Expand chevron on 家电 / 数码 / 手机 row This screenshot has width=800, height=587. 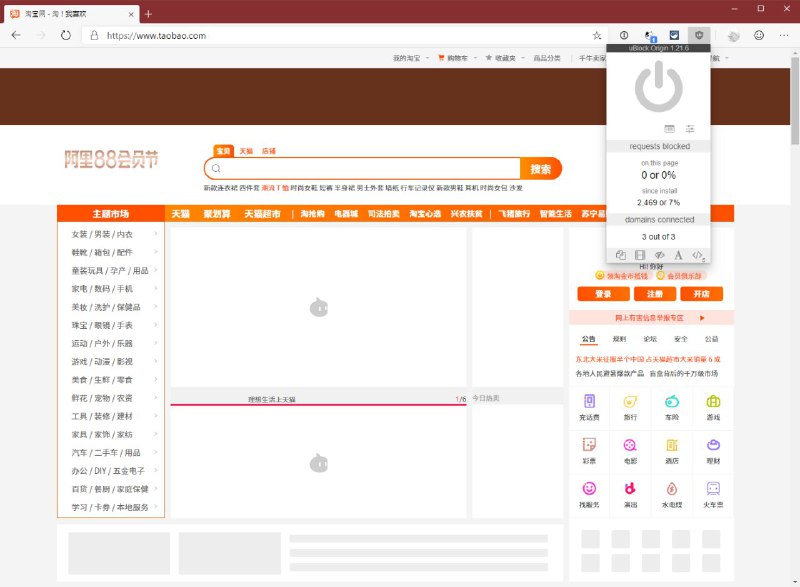pos(156,288)
